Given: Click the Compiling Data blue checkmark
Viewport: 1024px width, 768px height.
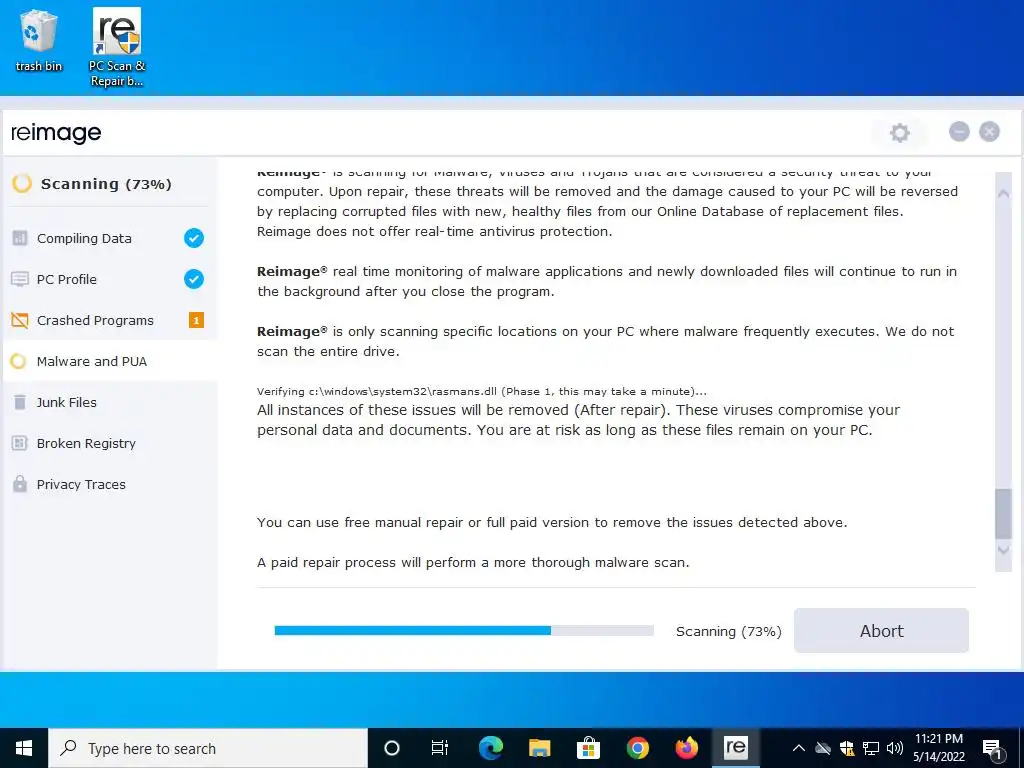Looking at the screenshot, I should point(193,238).
